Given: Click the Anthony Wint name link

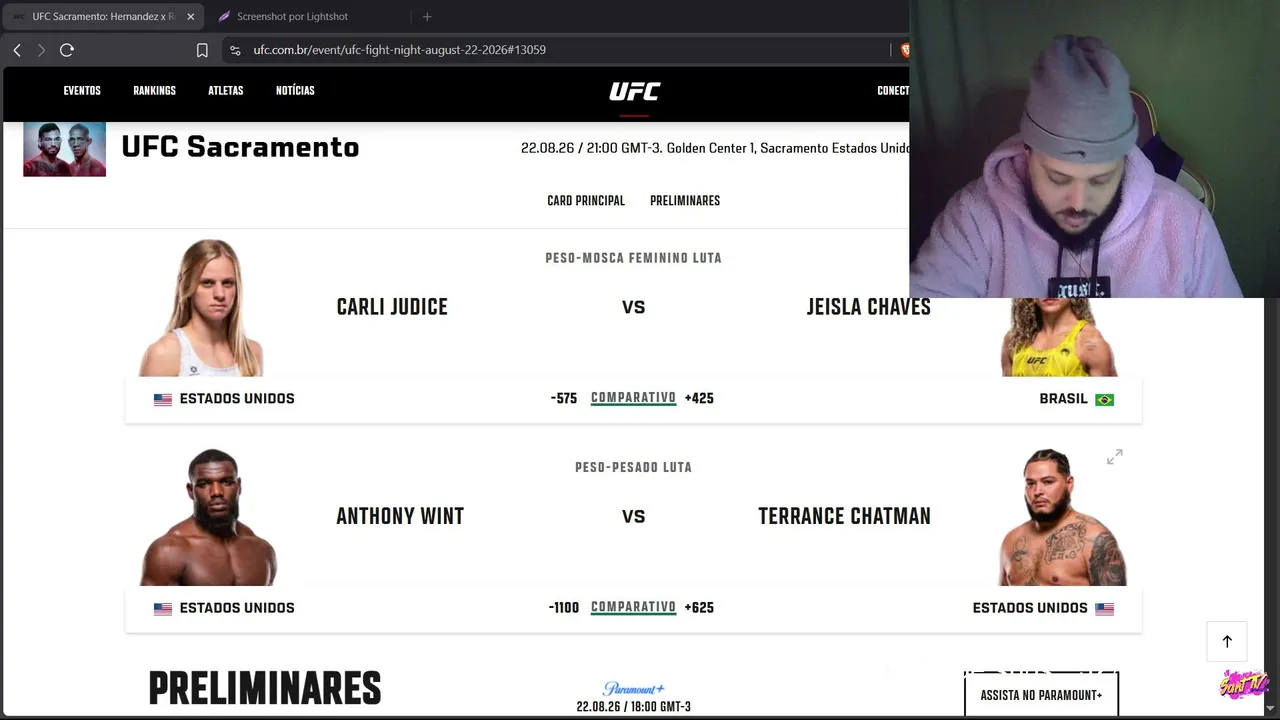Looking at the screenshot, I should click(400, 516).
